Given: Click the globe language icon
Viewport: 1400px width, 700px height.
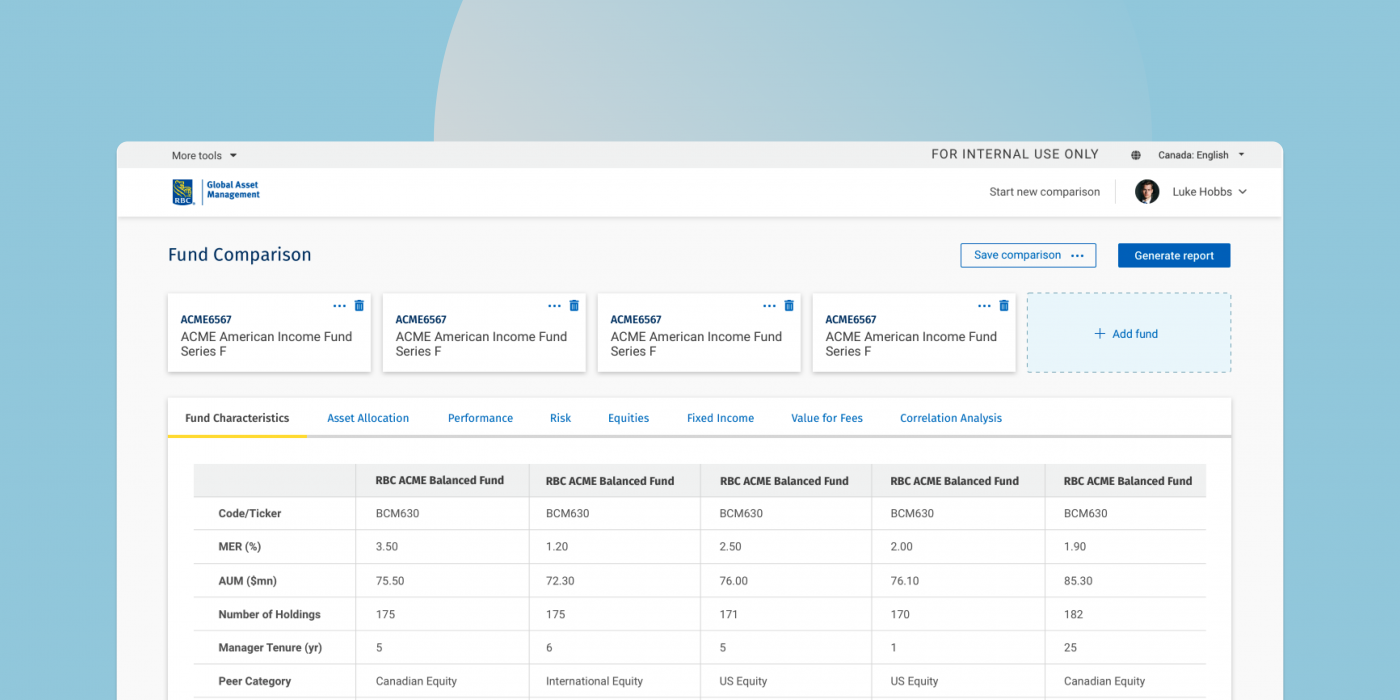Looking at the screenshot, I should [1136, 156].
